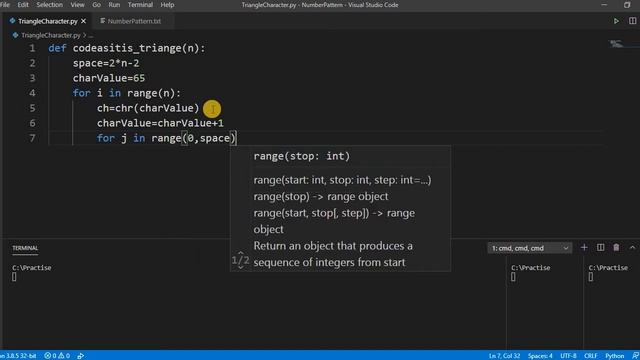Click errors and warnings count in status bar

pos(57,356)
